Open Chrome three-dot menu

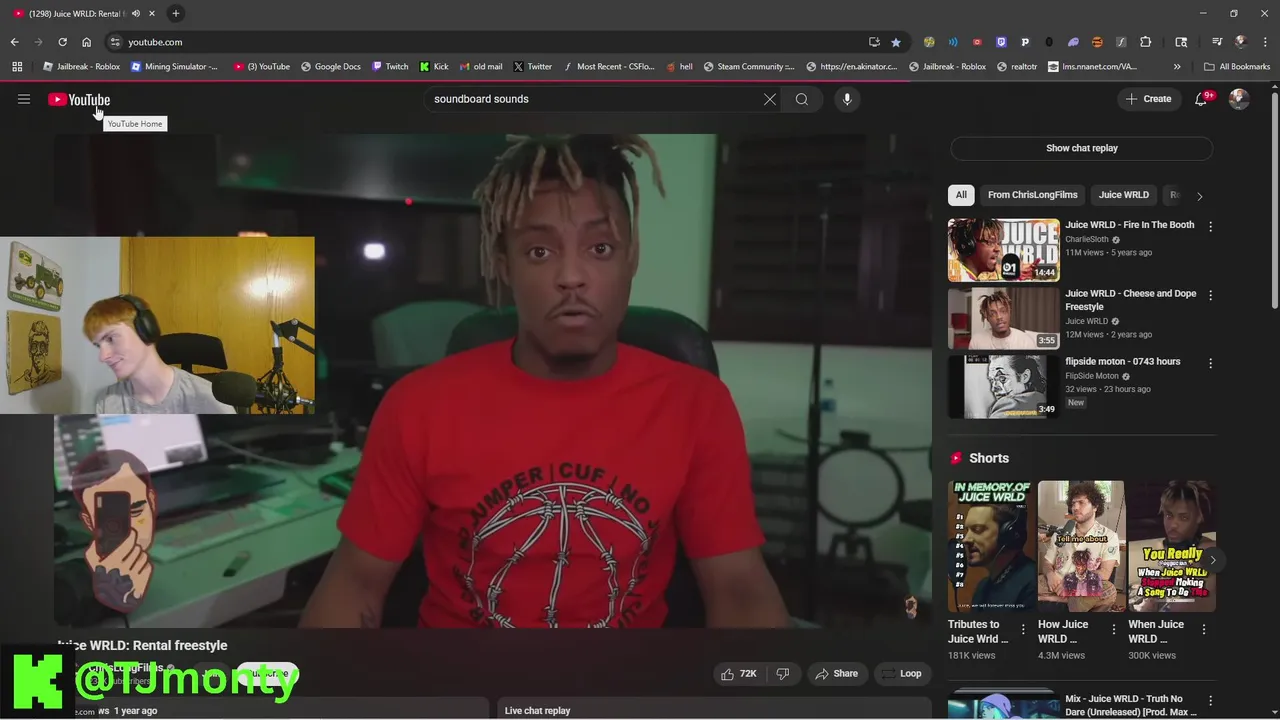(1265, 42)
